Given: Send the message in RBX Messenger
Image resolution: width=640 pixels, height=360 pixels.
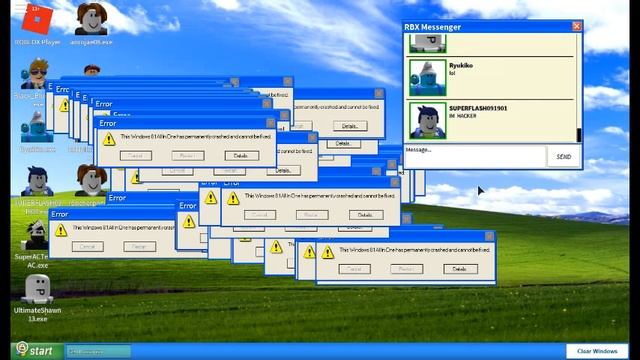Looking at the screenshot, I should [563, 157].
